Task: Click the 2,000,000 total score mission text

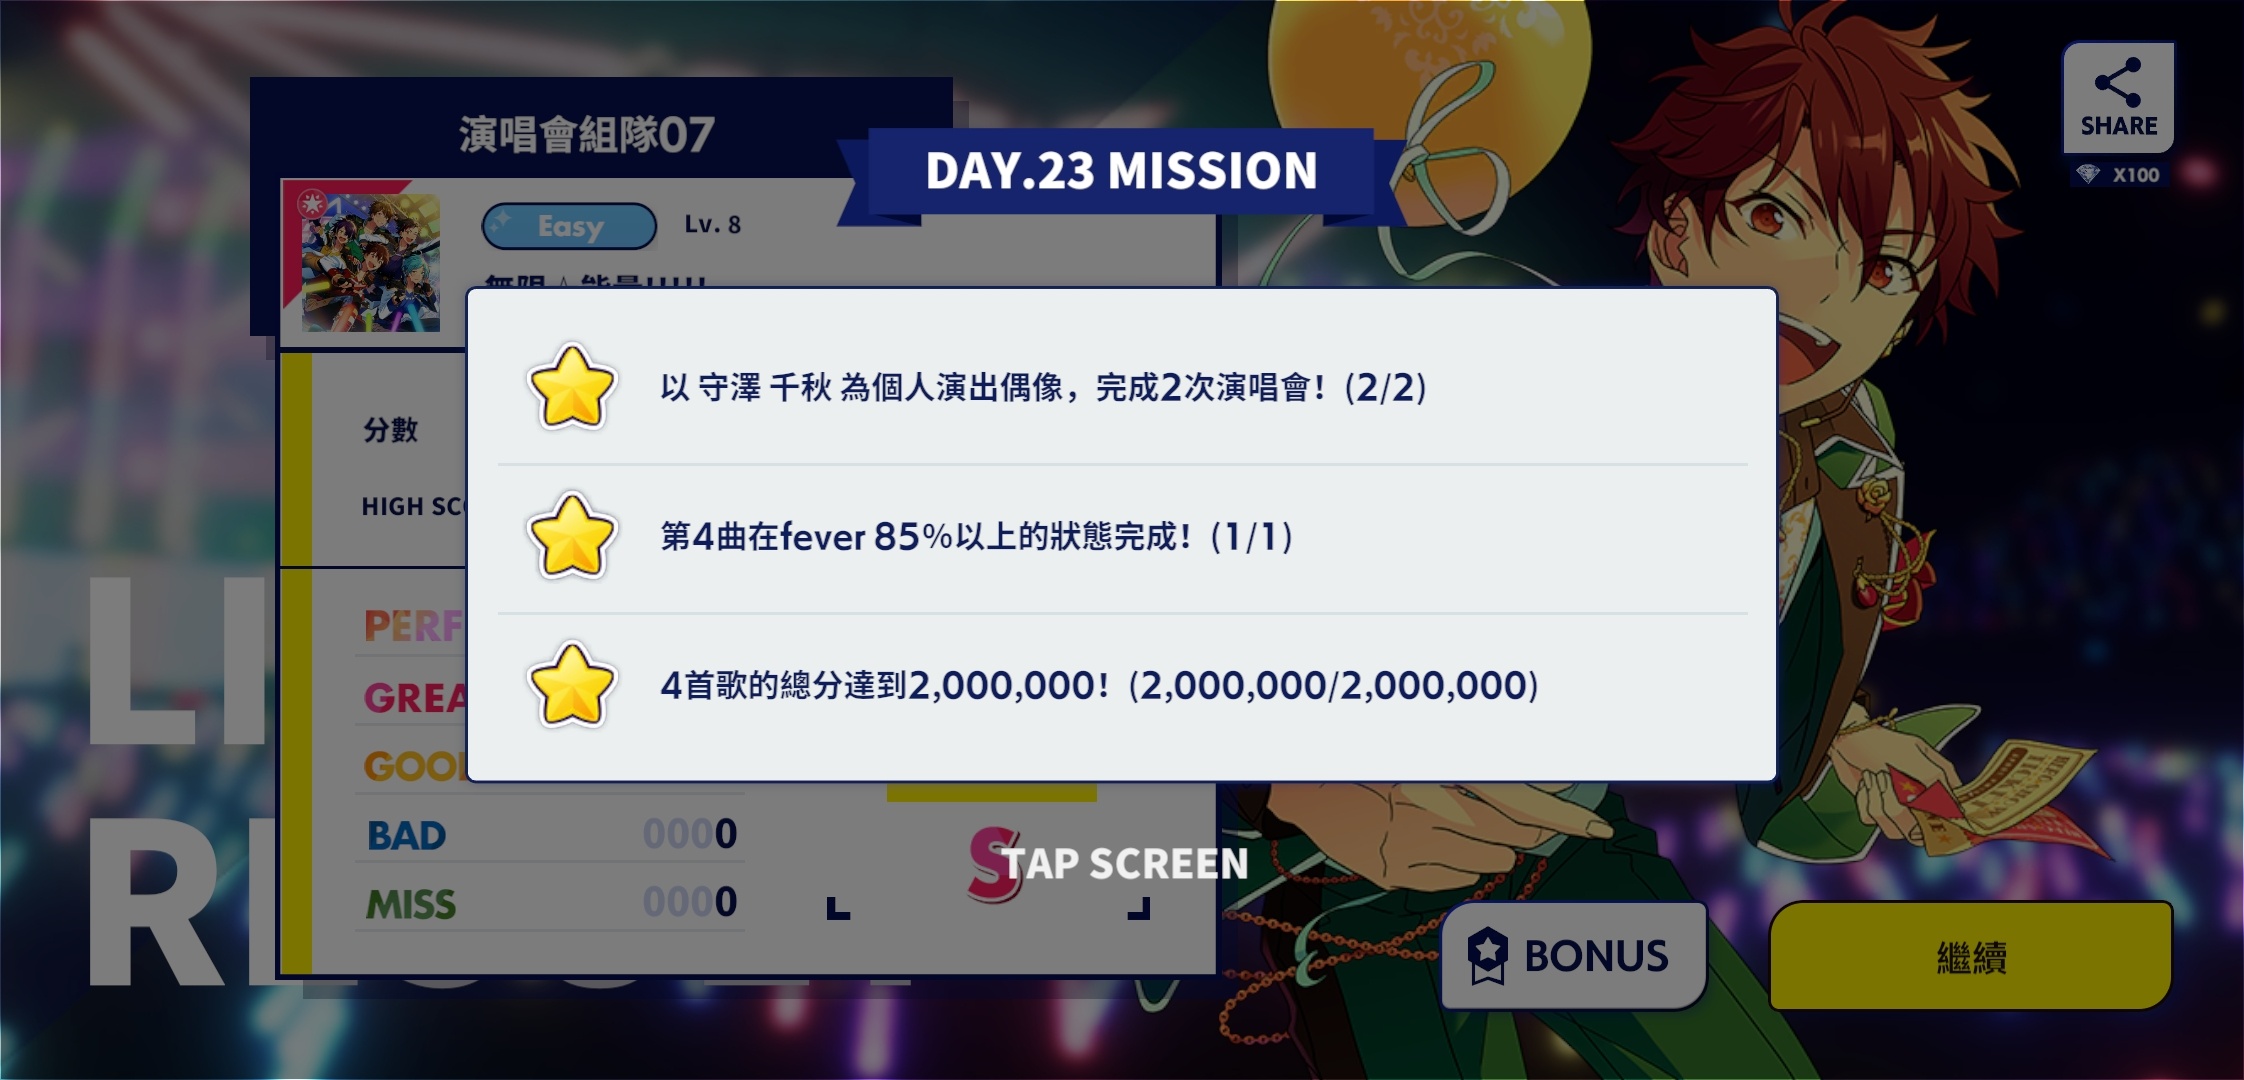Action: pyautogui.click(x=1099, y=686)
